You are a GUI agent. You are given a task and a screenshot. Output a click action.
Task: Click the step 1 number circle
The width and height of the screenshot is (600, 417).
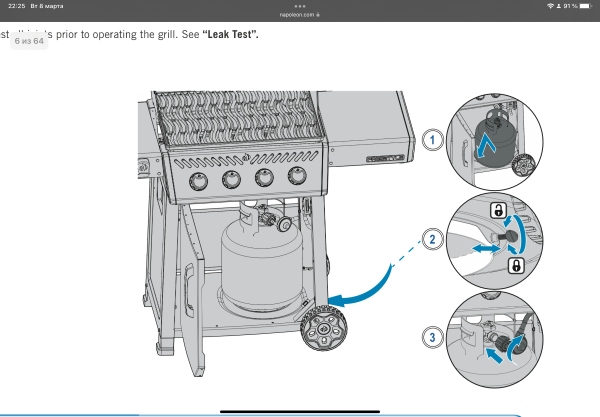tap(431, 139)
